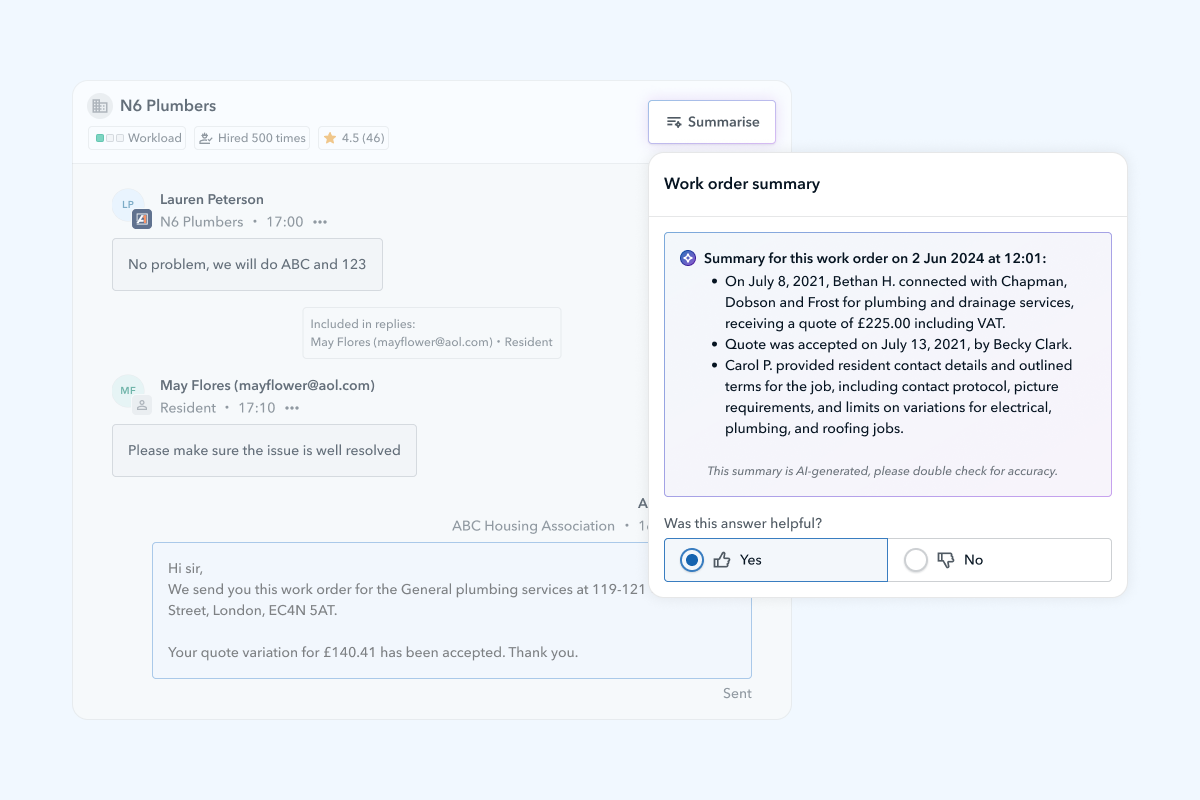Click the person icon on the Hired 500 times badge

pyautogui.click(x=205, y=137)
